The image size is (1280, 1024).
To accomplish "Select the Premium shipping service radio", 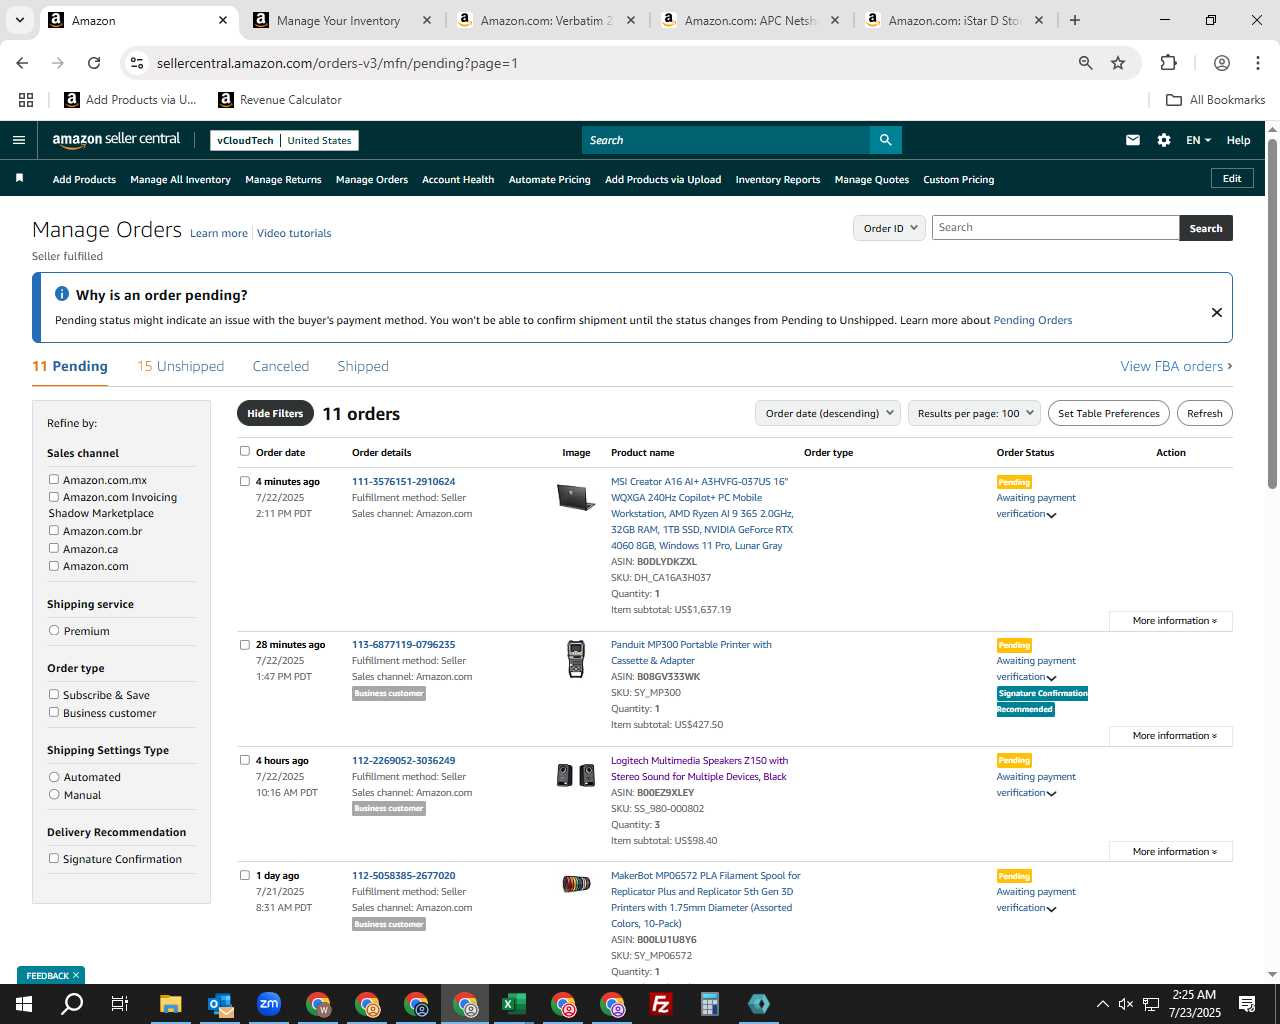I will click(x=54, y=631).
